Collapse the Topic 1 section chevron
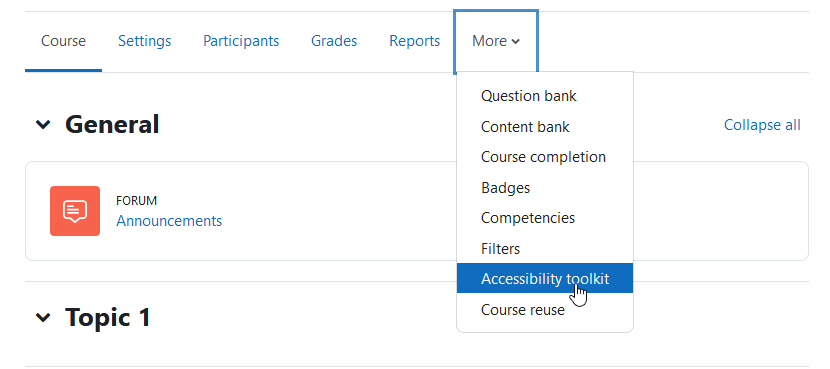This screenshot has height=369, width=830. (x=43, y=318)
